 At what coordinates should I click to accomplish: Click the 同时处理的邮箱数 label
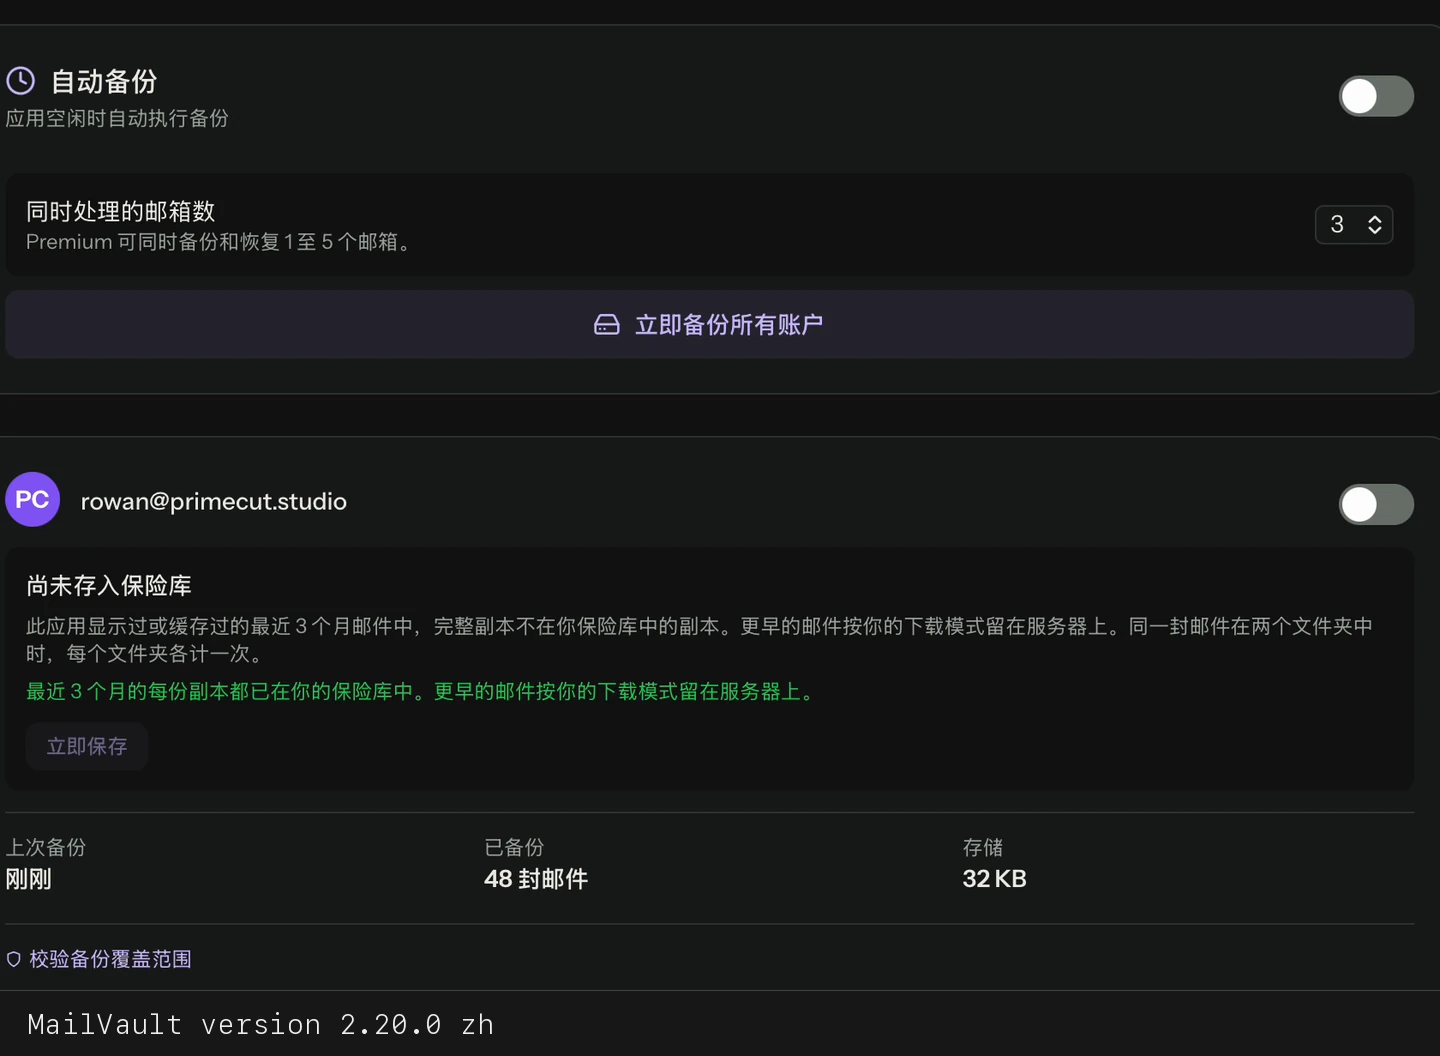coord(121,211)
